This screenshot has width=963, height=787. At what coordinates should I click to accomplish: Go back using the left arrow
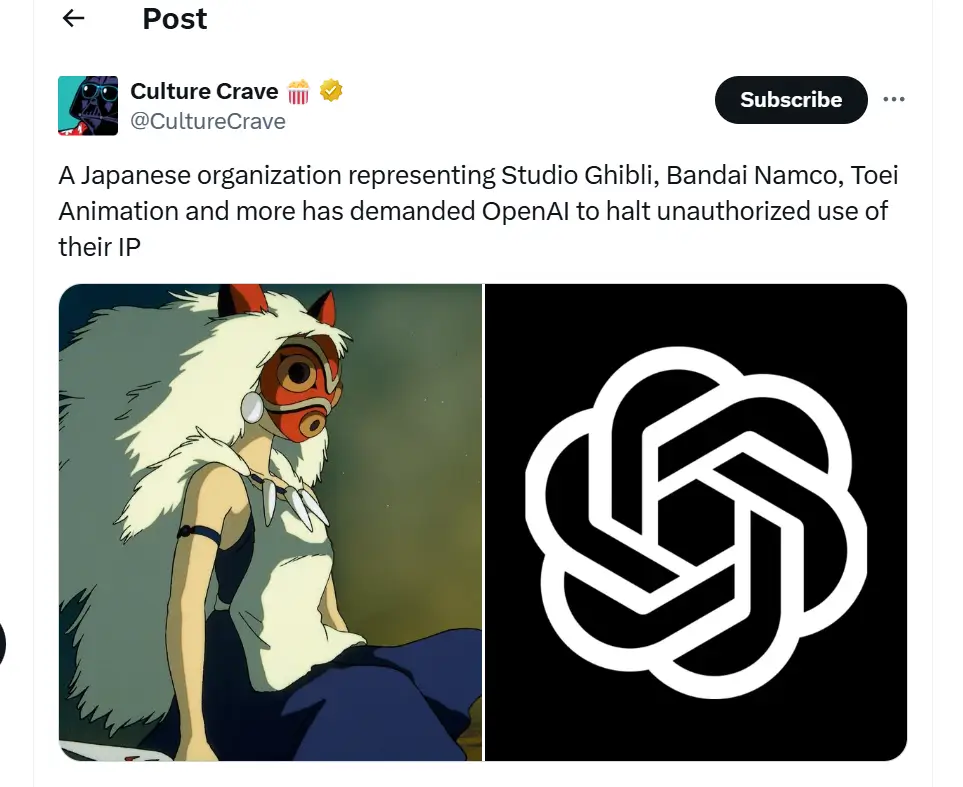click(73, 18)
